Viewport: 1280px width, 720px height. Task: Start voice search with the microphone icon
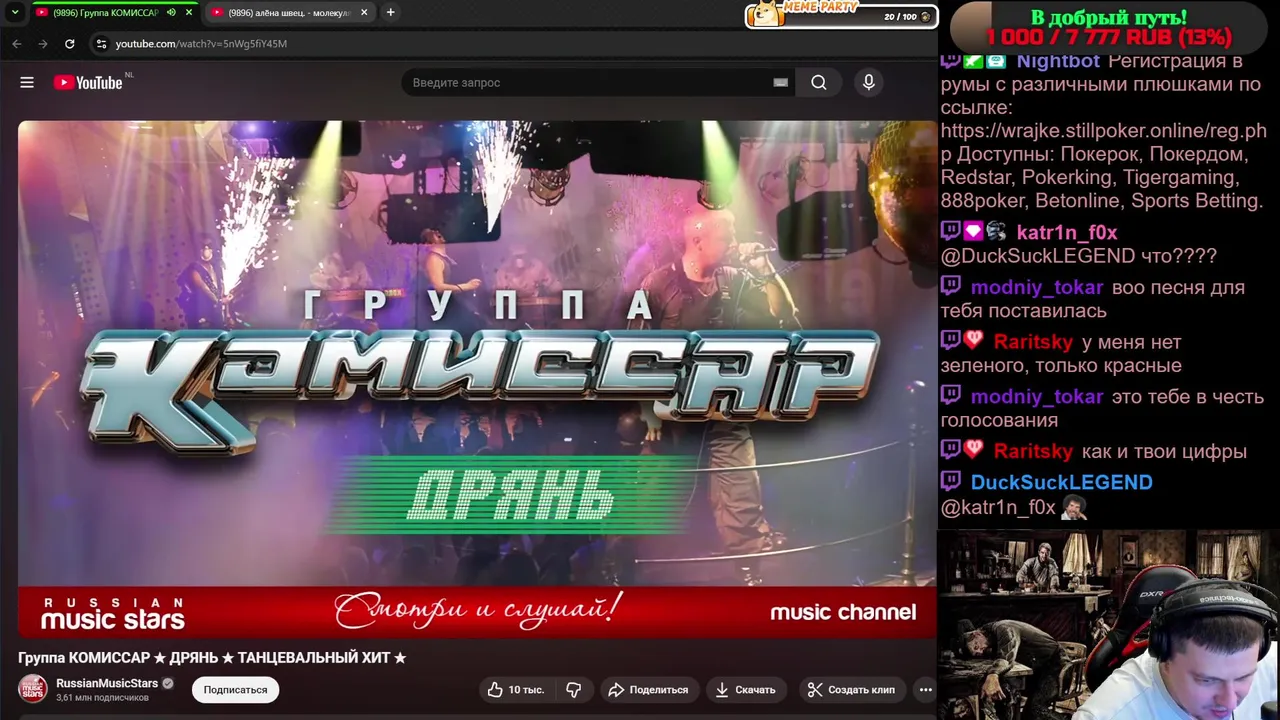[869, 82]
